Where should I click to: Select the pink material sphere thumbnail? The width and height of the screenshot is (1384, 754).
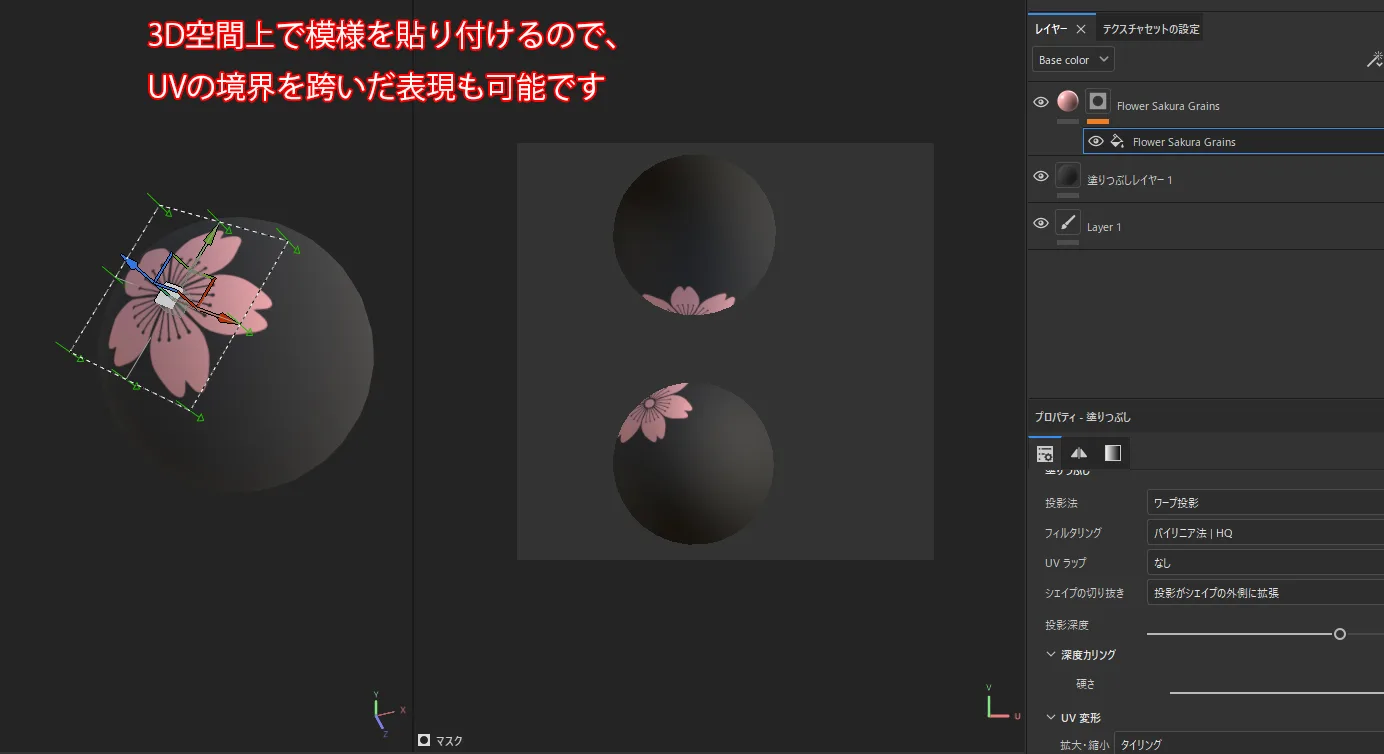(1068, 101)
